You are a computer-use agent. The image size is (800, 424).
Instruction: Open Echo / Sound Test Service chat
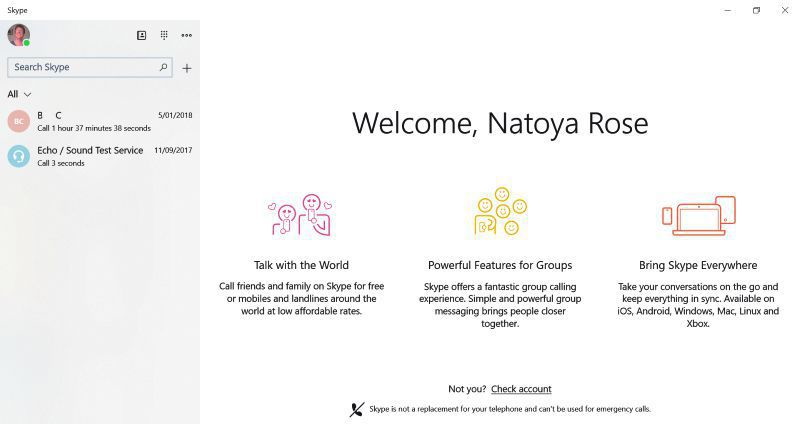tap(100, 156)
